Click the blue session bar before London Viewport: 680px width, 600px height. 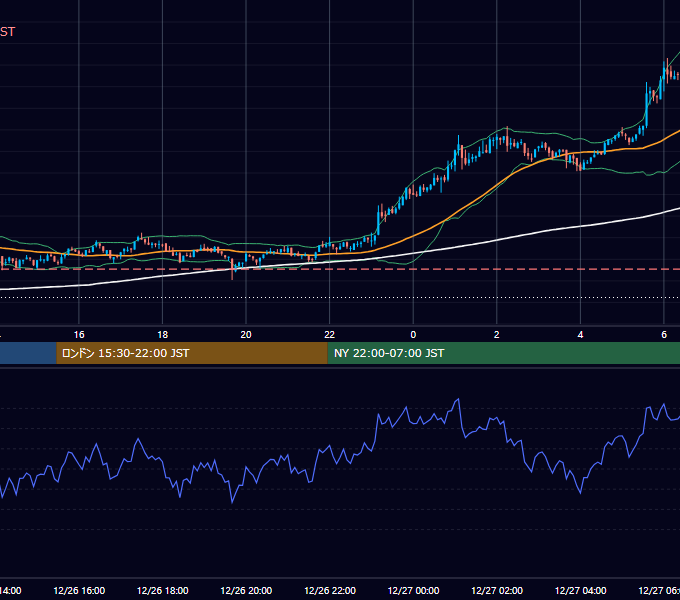coord(28,353)
